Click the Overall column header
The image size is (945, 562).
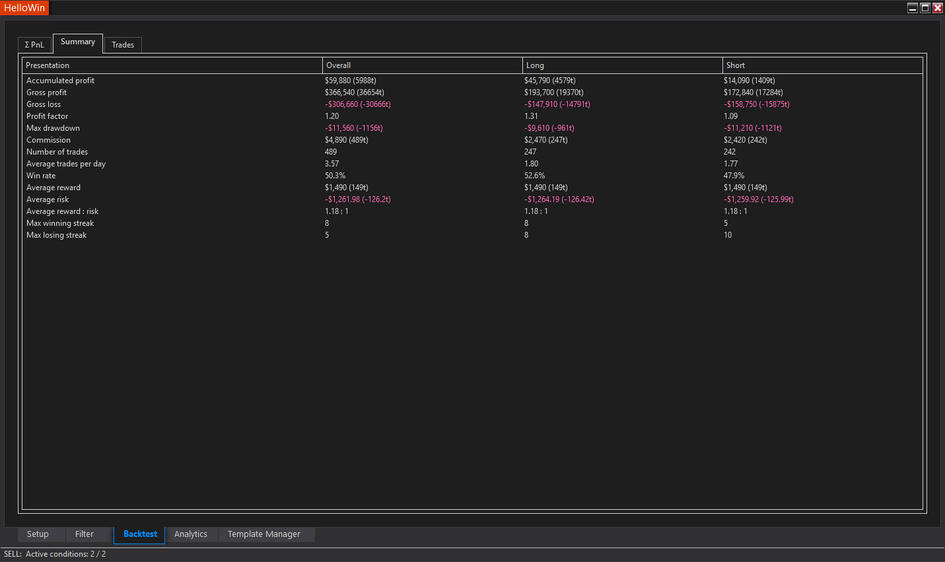tap(339, 66)
